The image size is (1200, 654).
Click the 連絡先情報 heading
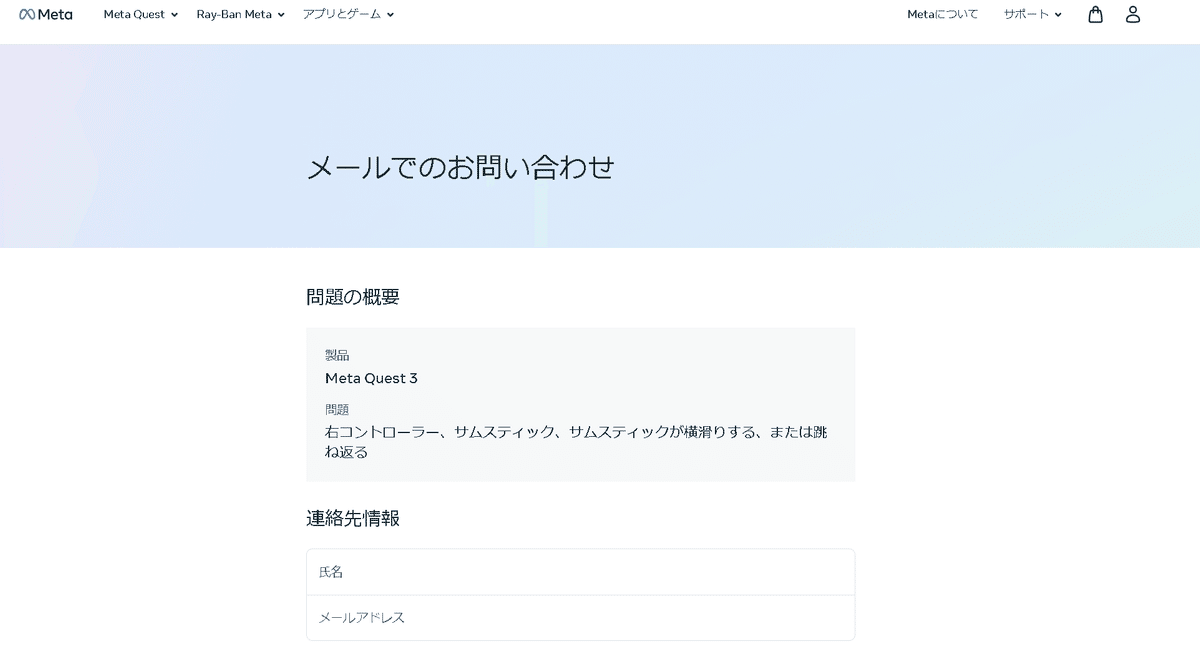353,518
